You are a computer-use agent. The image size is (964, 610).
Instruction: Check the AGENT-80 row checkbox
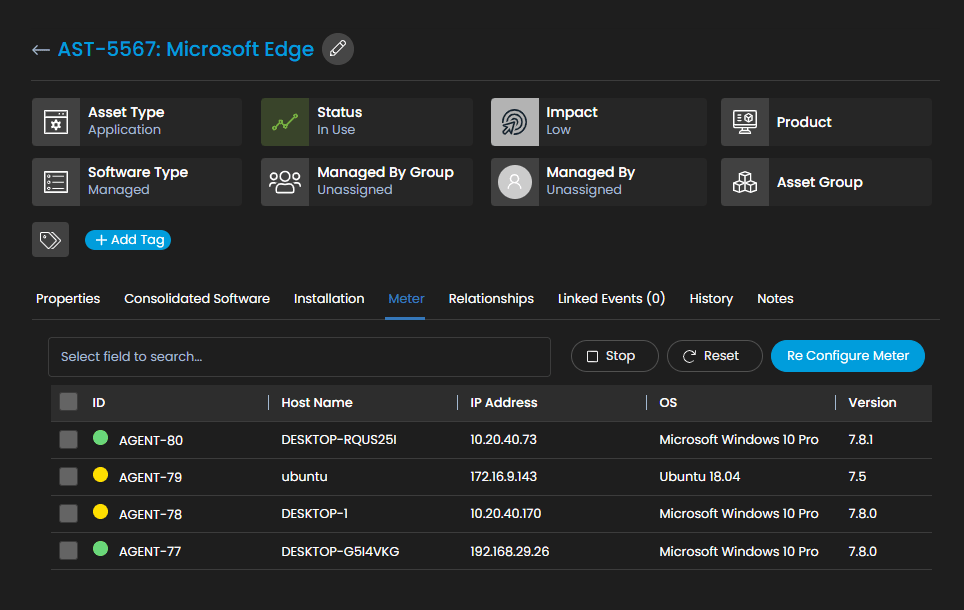68,440
